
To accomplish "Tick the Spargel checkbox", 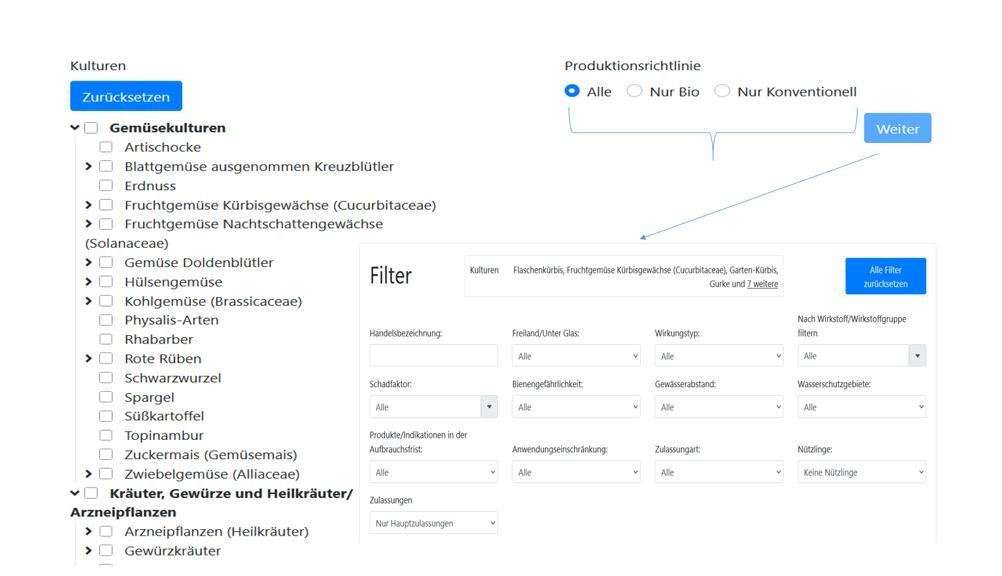I will (x=106, y=398).
